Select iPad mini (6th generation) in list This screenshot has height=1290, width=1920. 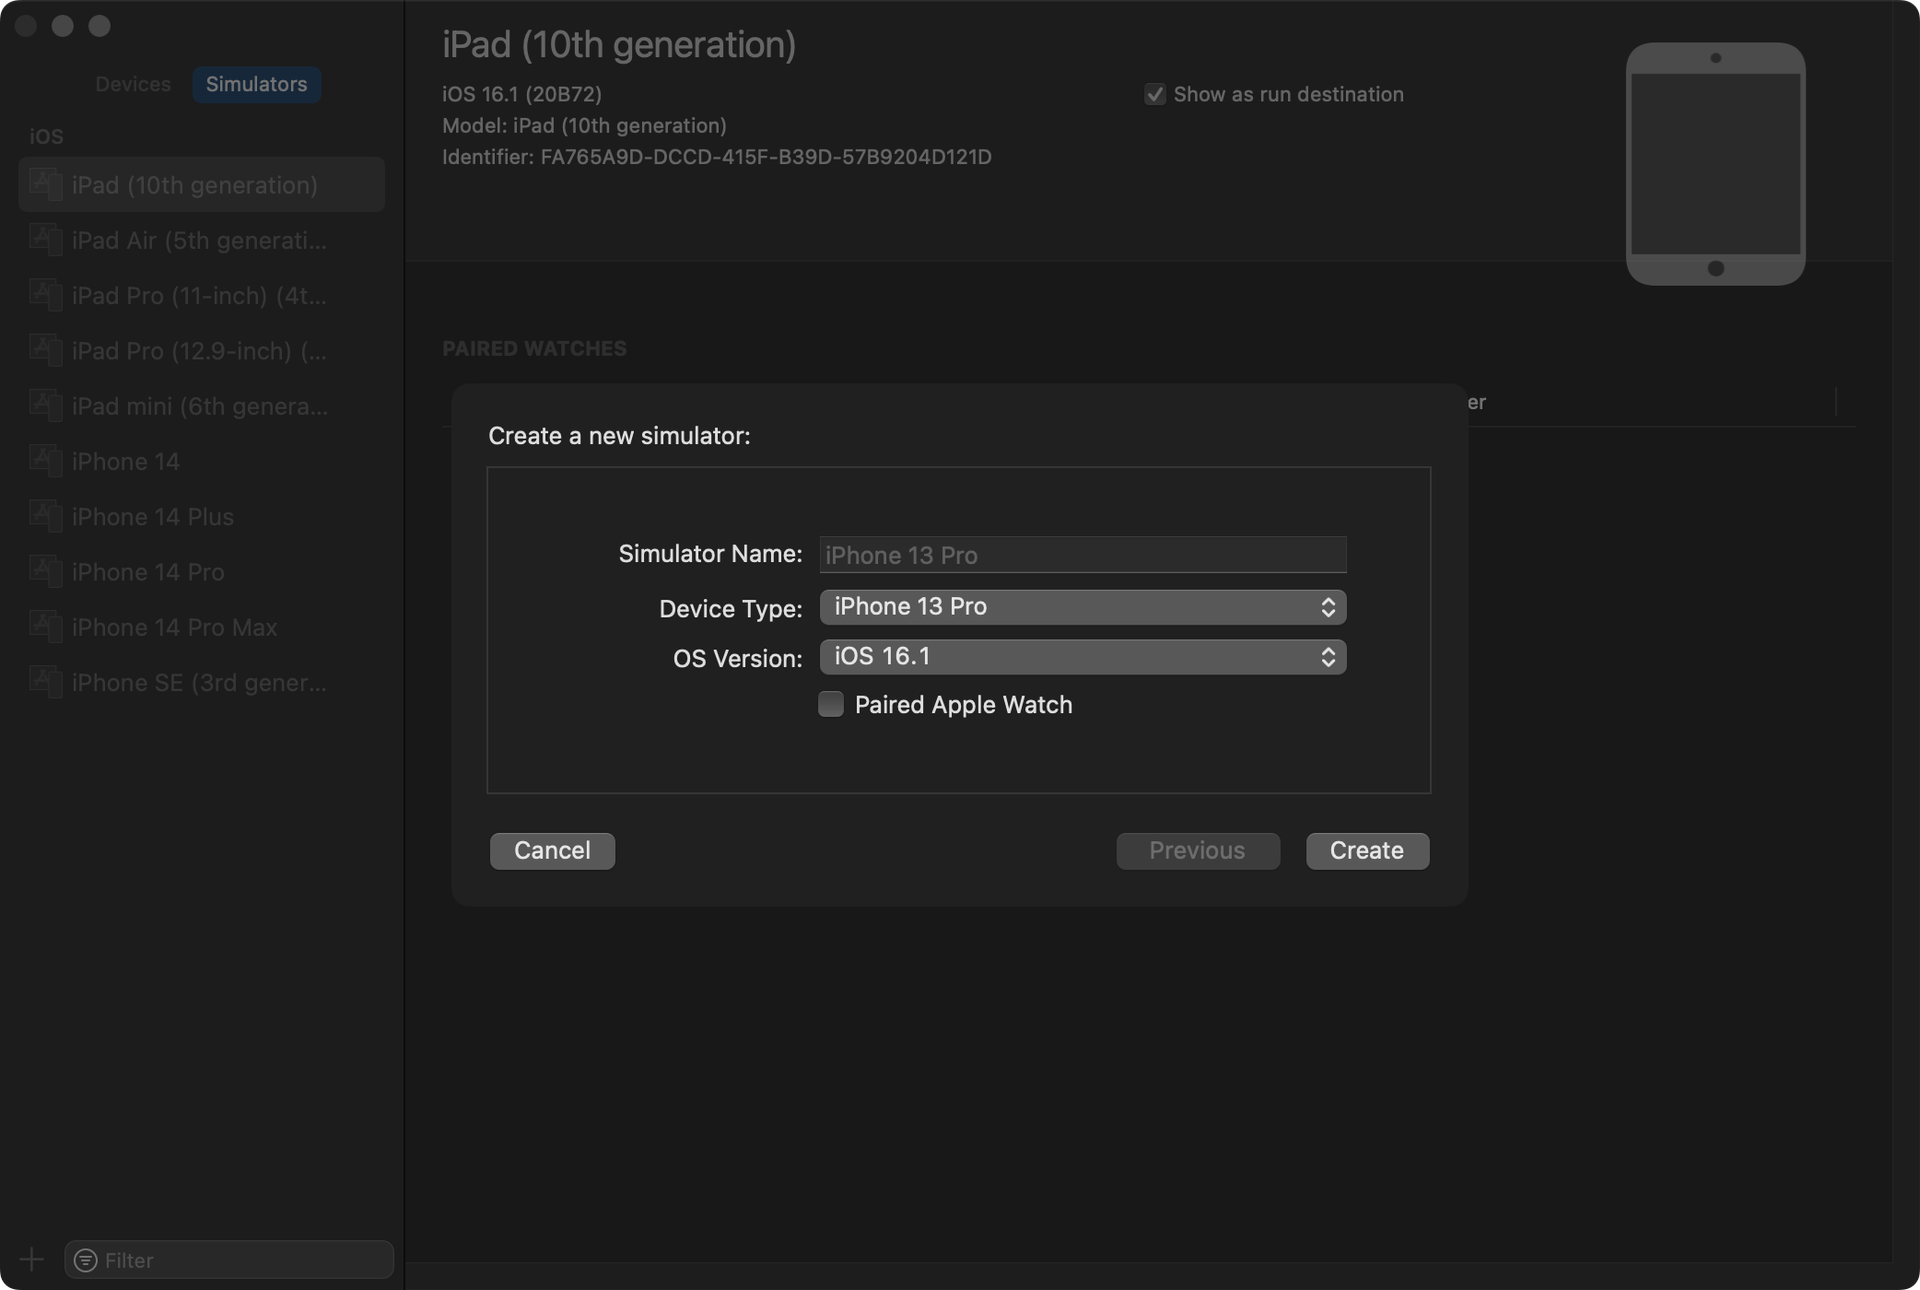199,406
